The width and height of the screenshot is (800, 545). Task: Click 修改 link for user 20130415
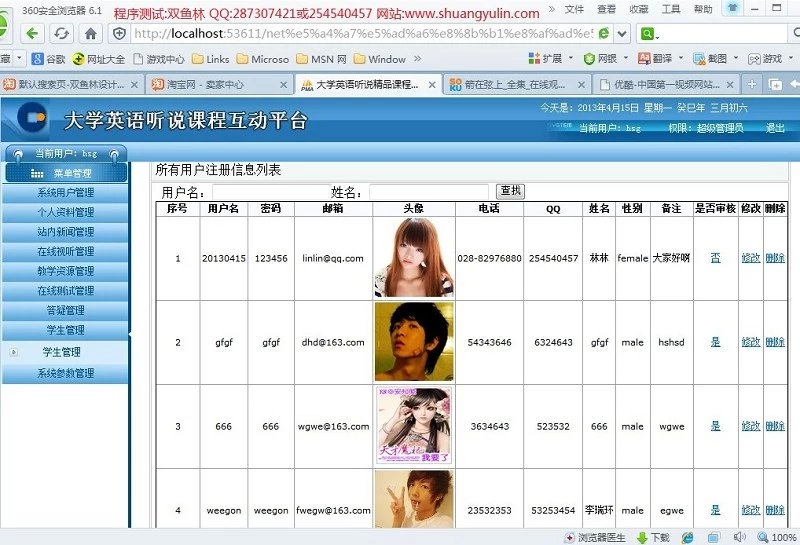(751, 258)
